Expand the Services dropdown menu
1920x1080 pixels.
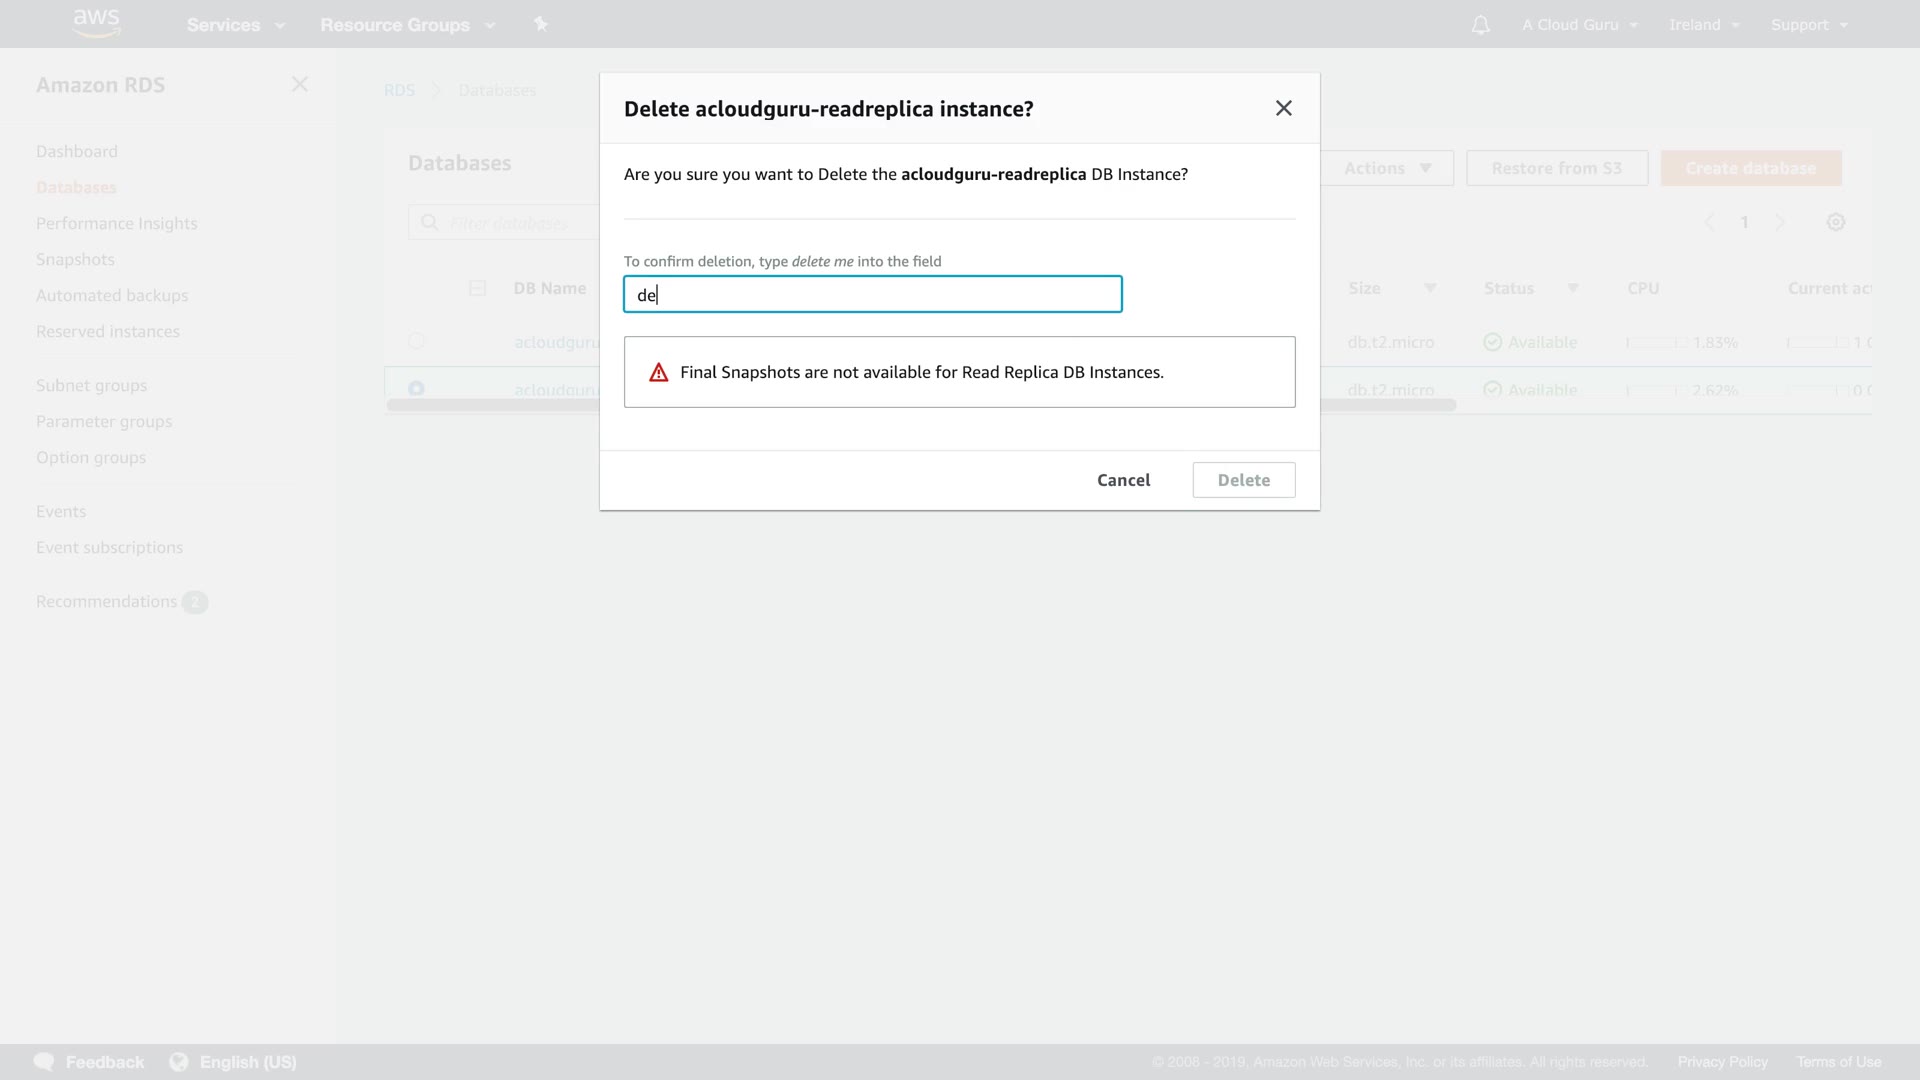235,25
